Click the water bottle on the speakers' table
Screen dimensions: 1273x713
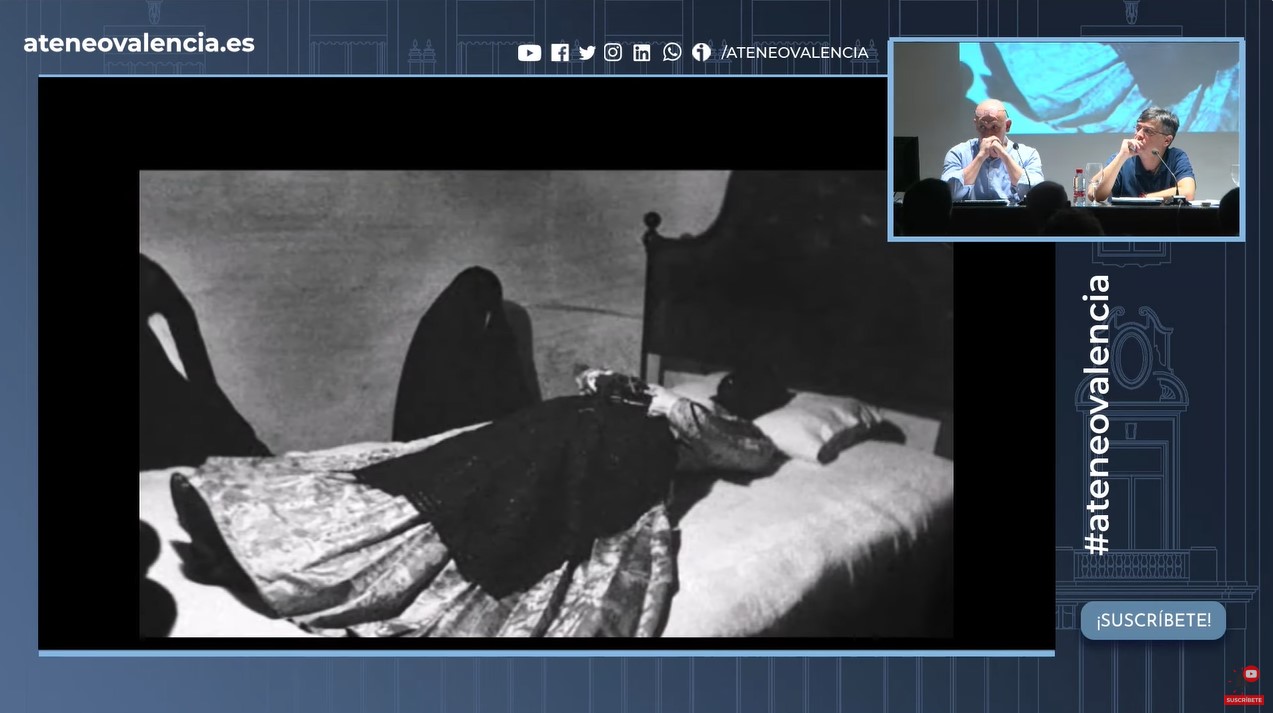[1079, 186]
